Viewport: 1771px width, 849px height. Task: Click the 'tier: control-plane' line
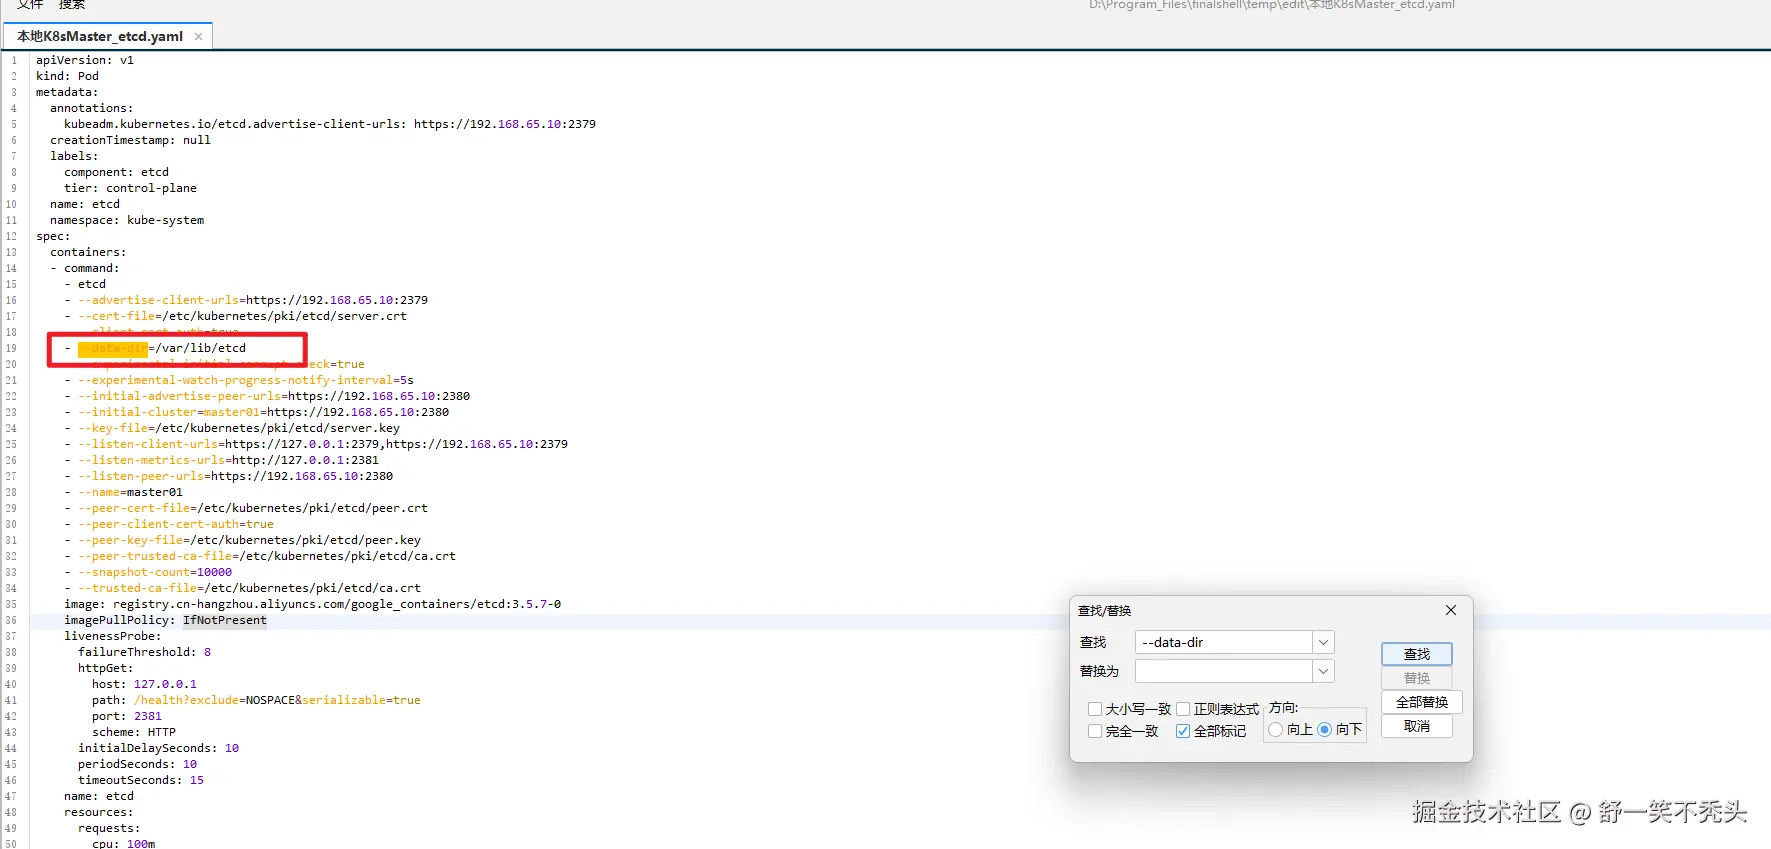point(130,188)
